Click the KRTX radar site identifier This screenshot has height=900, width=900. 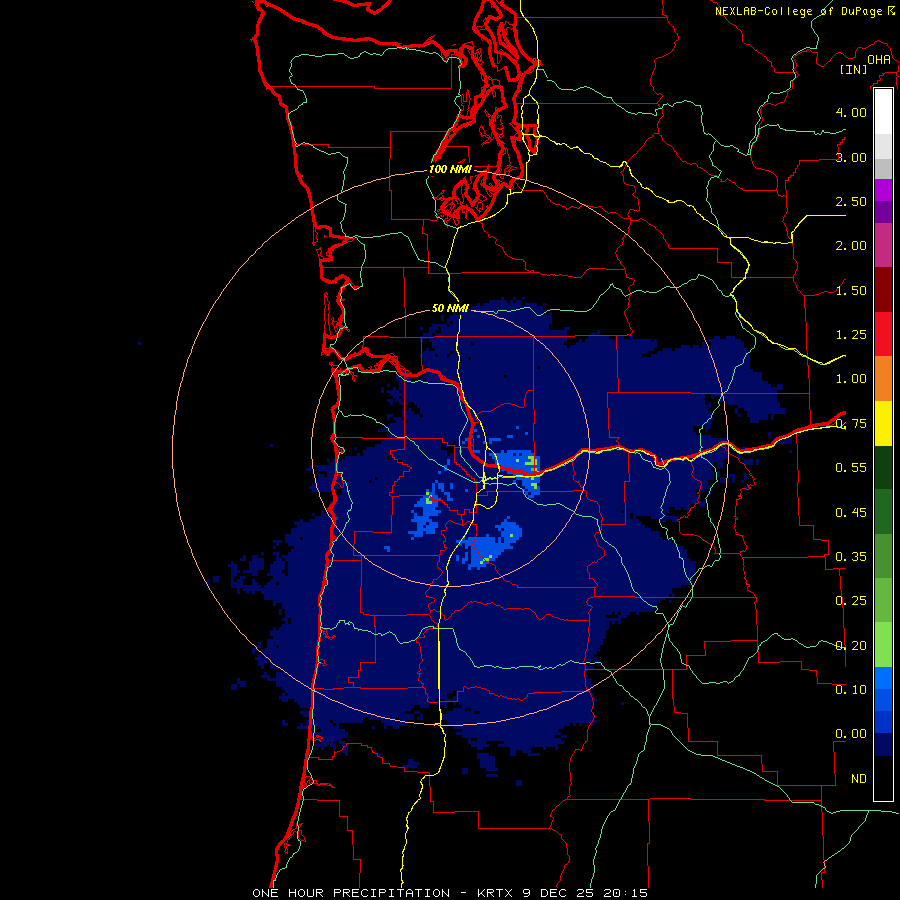[496, 893]
